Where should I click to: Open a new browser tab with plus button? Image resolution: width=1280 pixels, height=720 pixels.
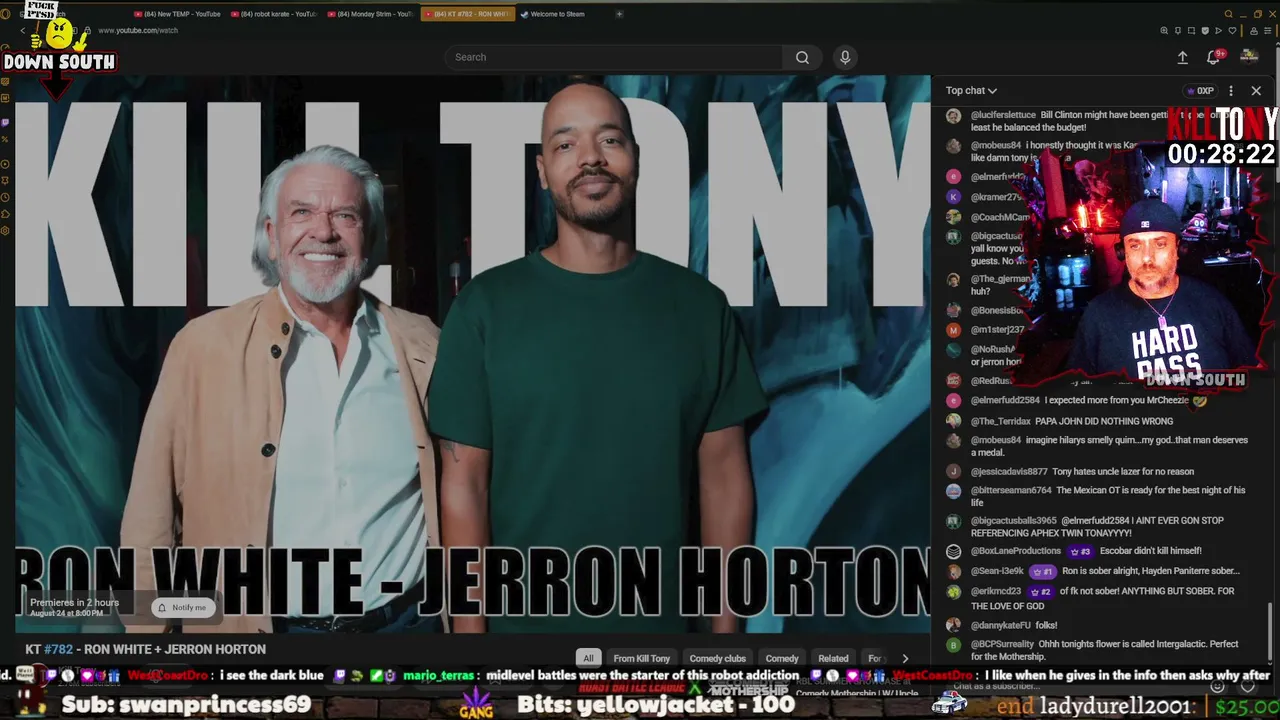pos(619,14)
